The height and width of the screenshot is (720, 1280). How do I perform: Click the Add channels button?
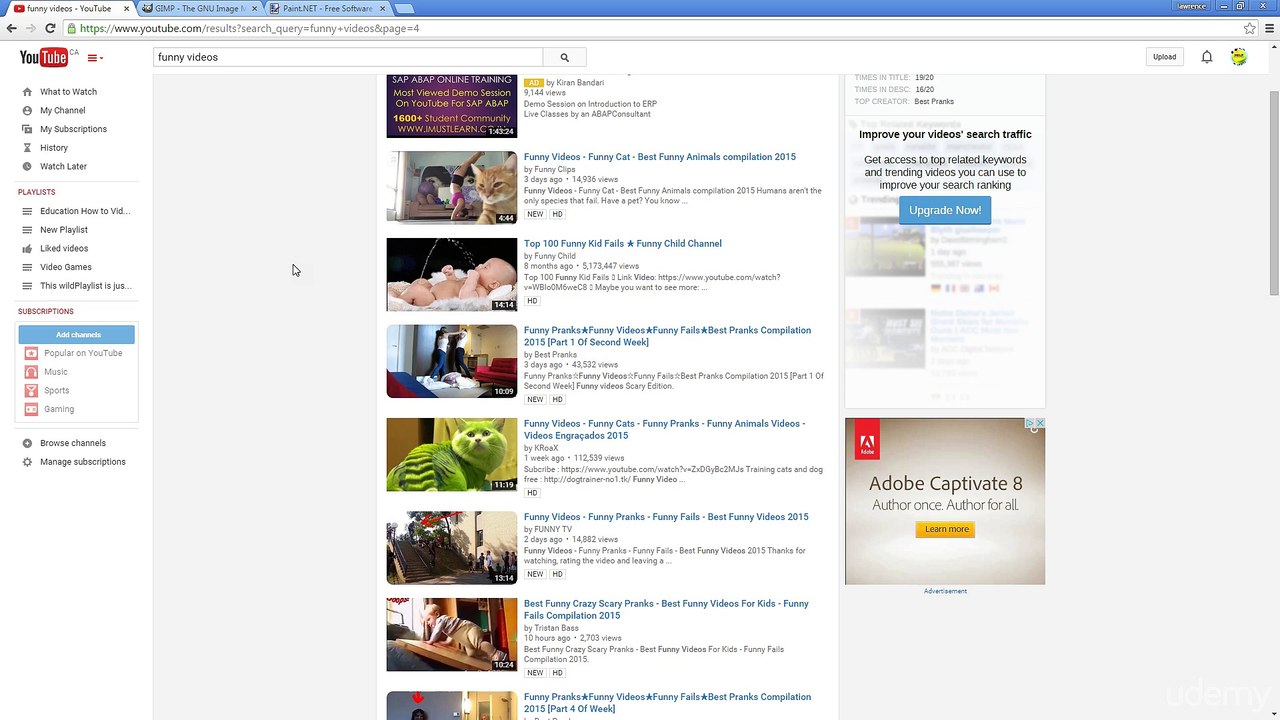pyautogui.click(x=76, y=334)
